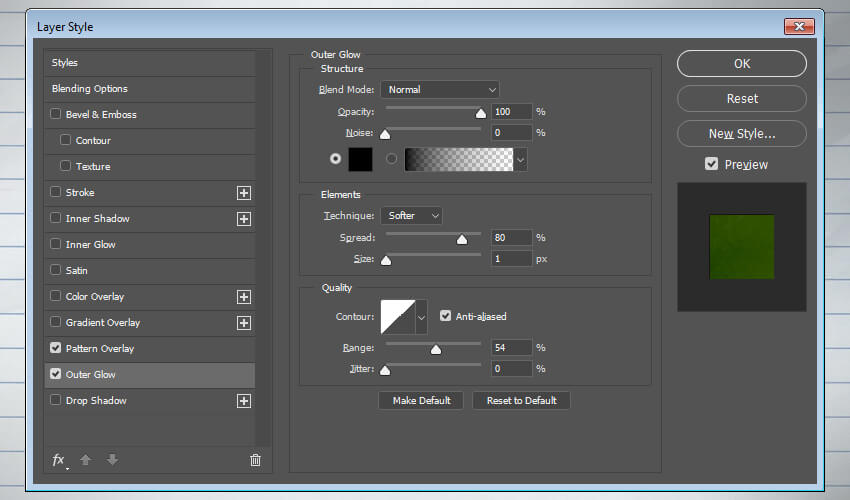Click the Reset button

[x=742, y=99]
